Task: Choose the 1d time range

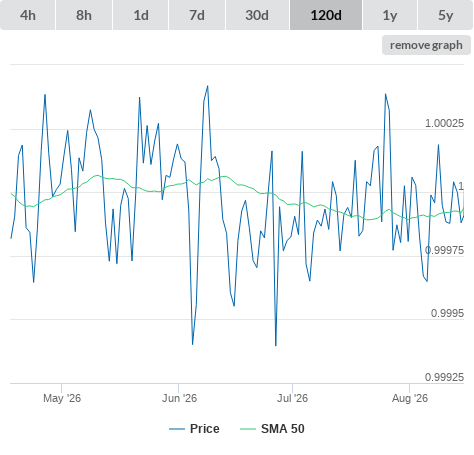Action: coord(141,15)
